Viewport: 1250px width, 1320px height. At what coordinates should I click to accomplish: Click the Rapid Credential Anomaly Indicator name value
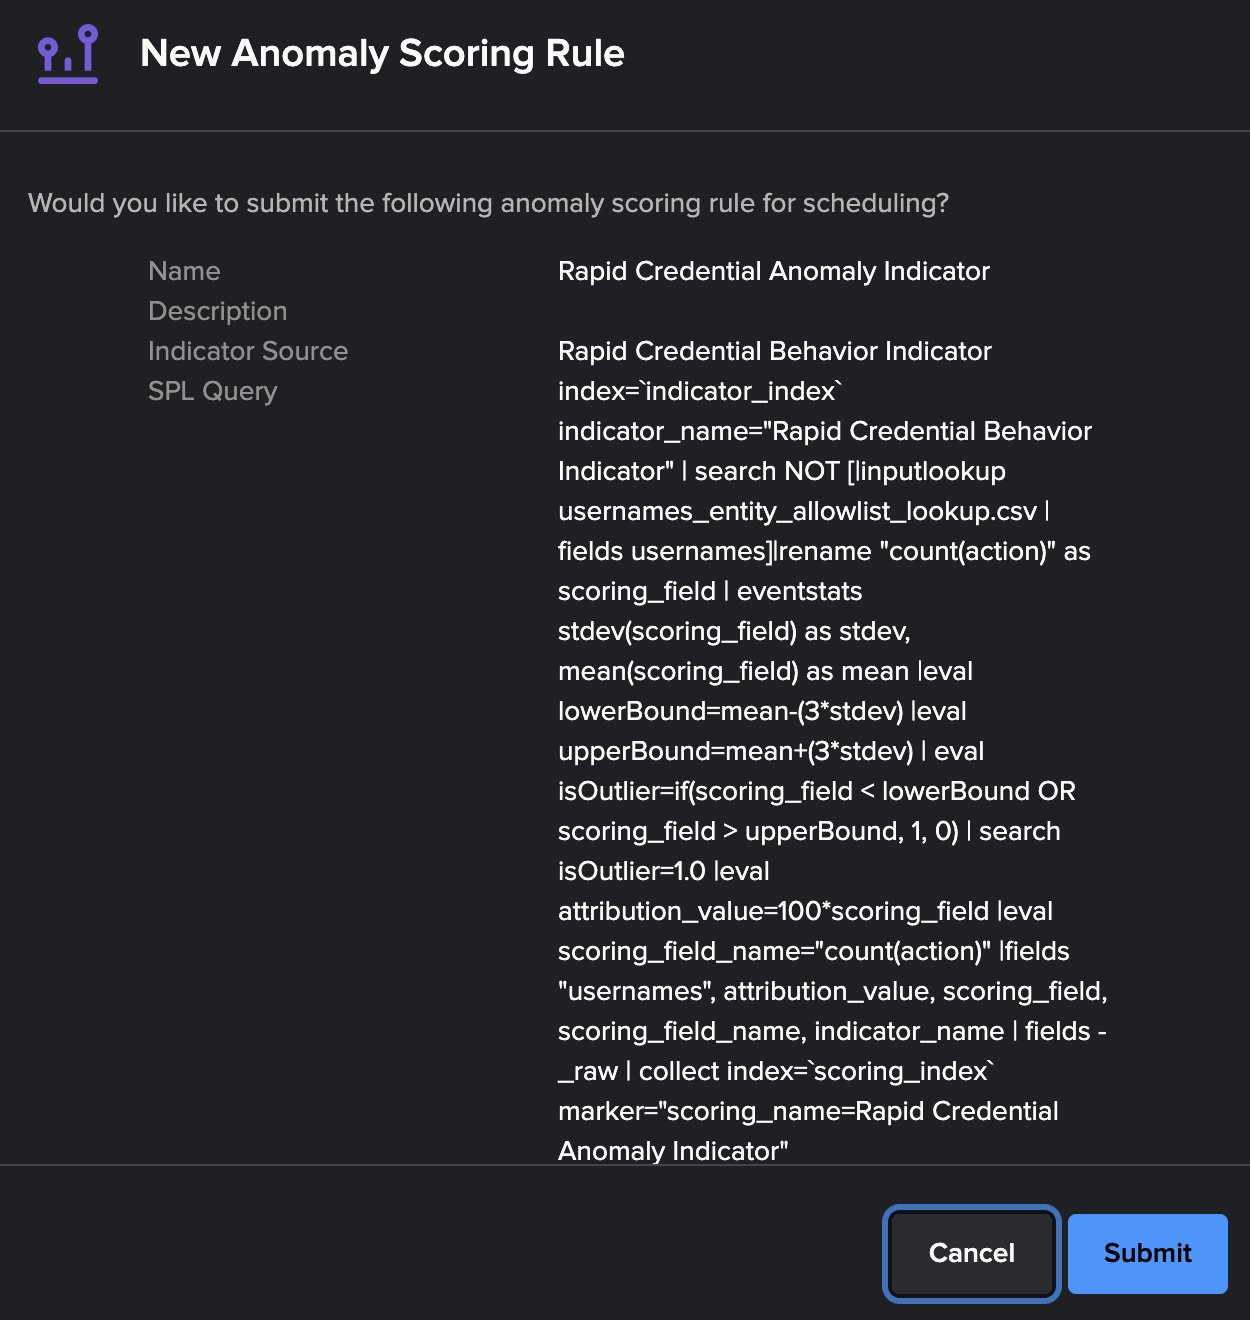[x=773, y=271]
